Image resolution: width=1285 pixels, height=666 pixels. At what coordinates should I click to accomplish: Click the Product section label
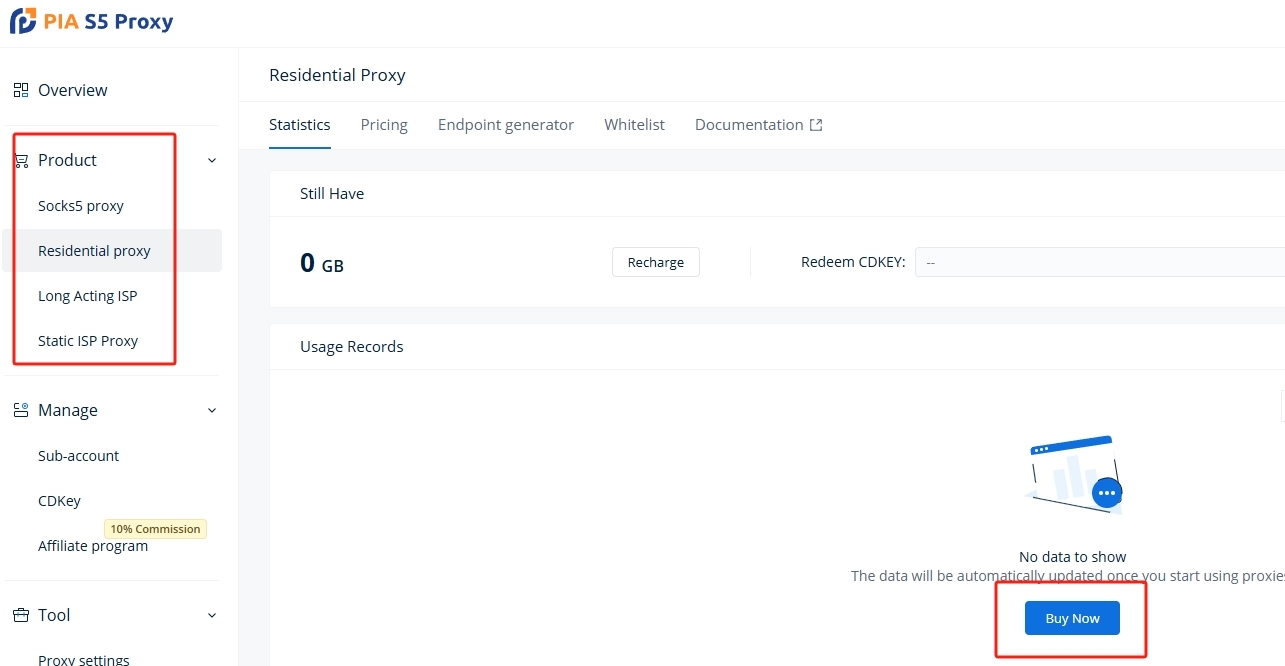tap(67, 160)
